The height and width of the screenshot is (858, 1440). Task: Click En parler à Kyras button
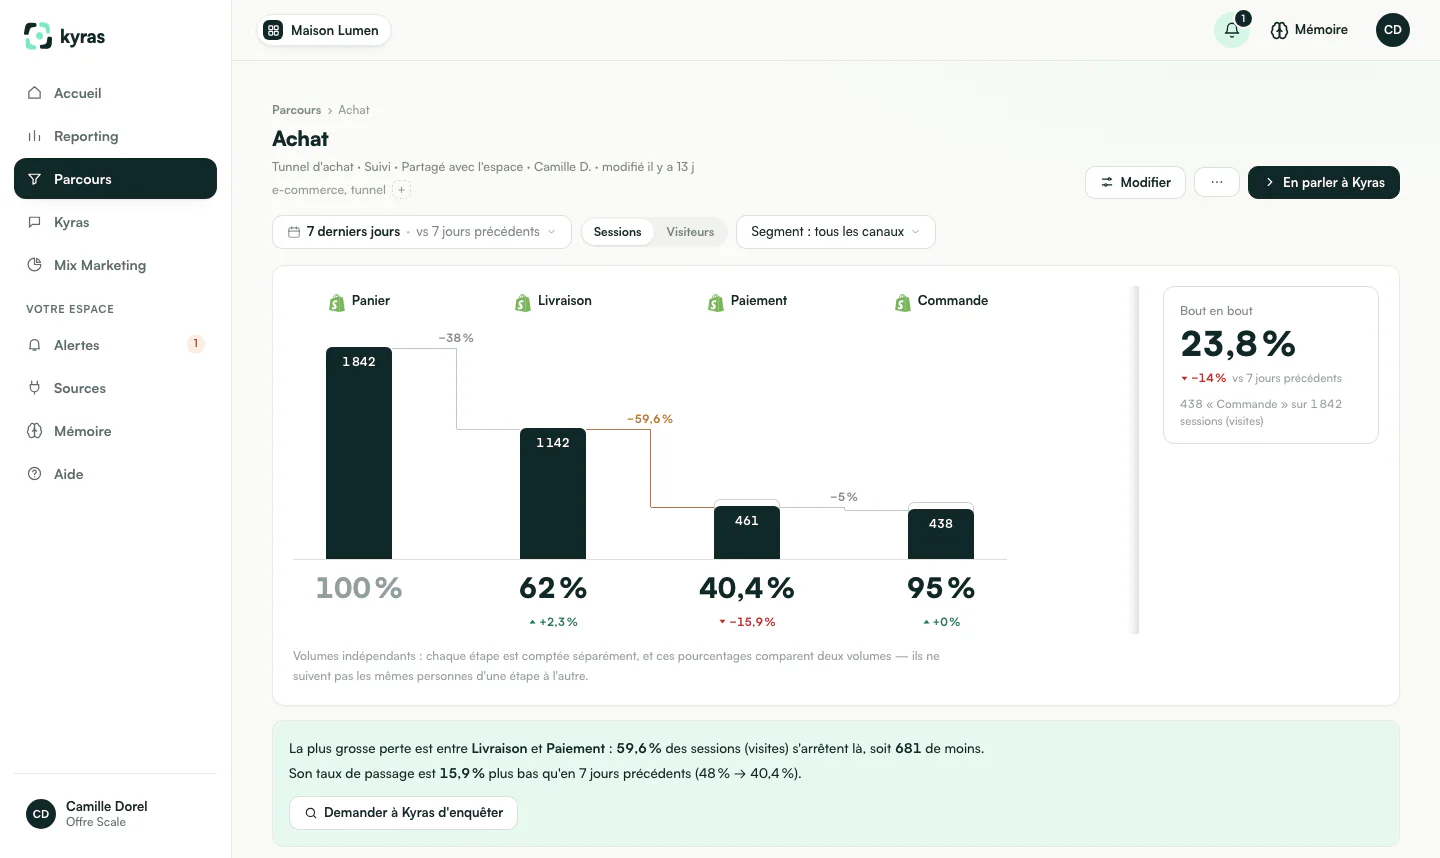[x=1324, y=182]
